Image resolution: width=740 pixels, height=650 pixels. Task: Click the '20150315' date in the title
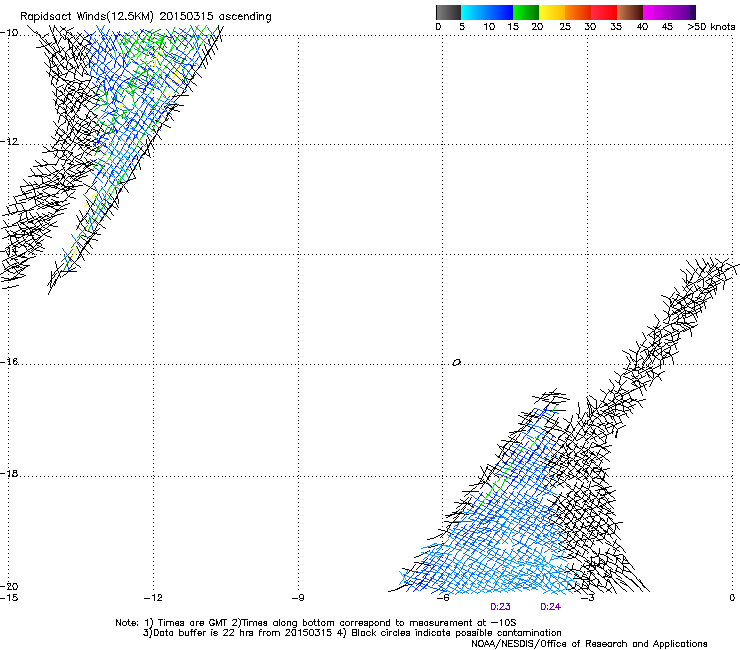186,16
